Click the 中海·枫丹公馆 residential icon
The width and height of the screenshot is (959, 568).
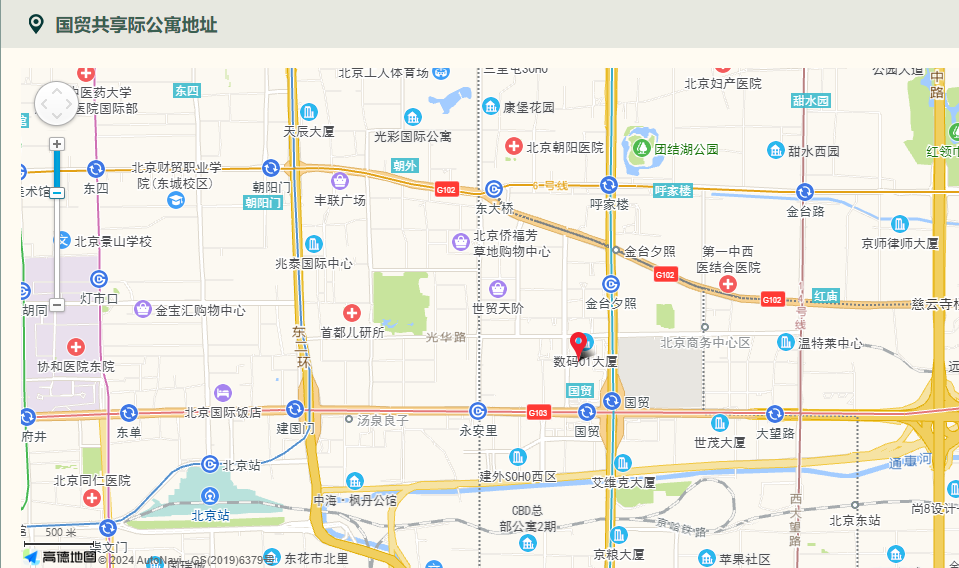(355, 481)
